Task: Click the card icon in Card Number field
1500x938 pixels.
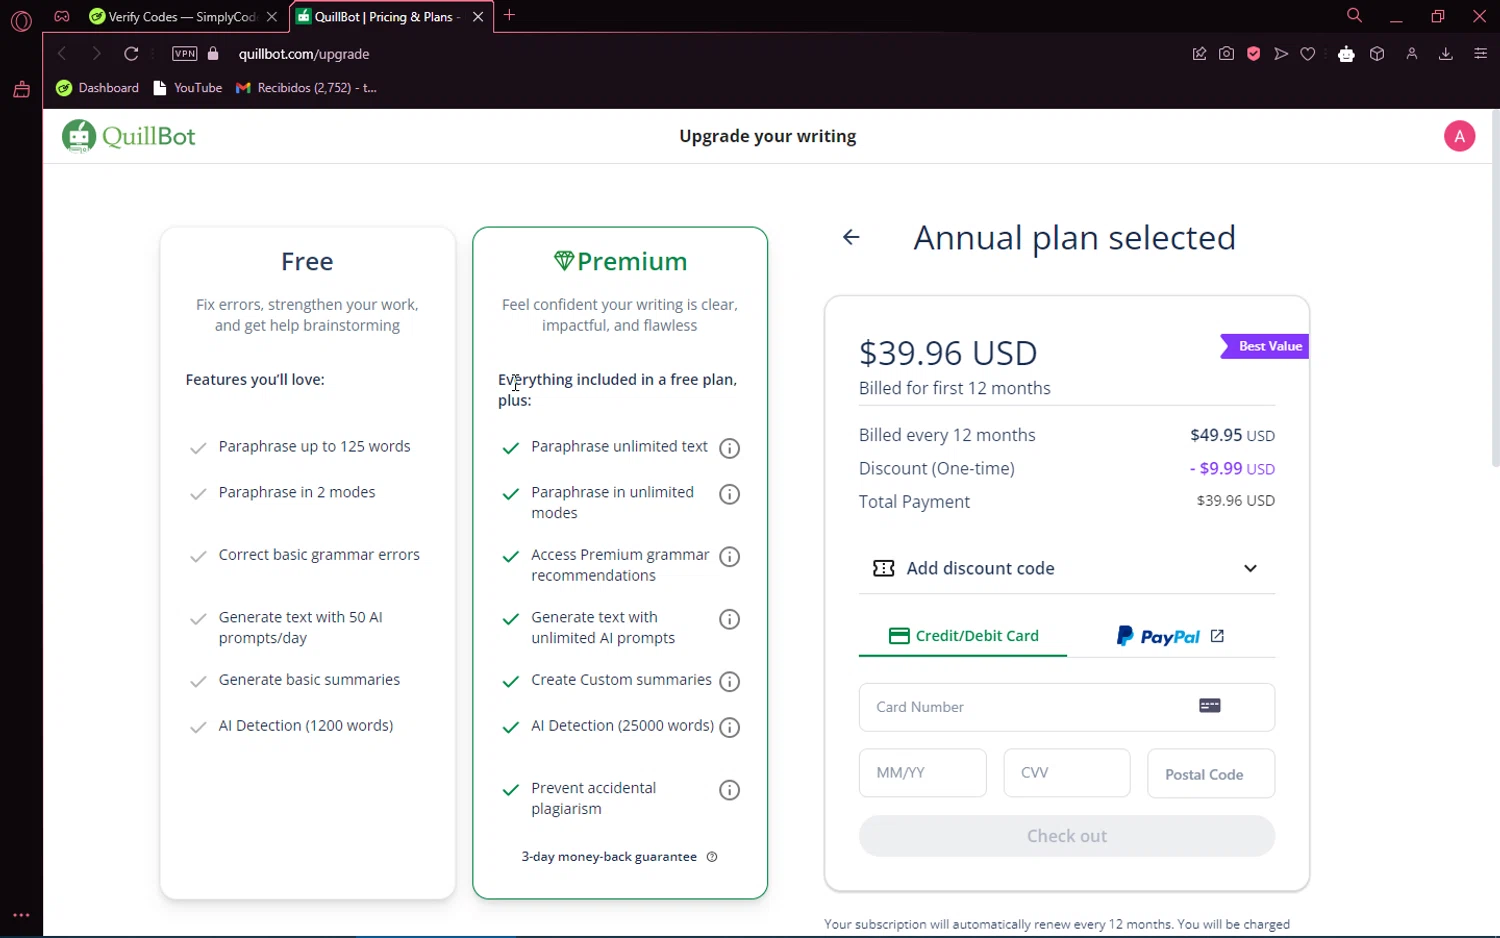Action: pyautogui.click(x=1210, y=706)
